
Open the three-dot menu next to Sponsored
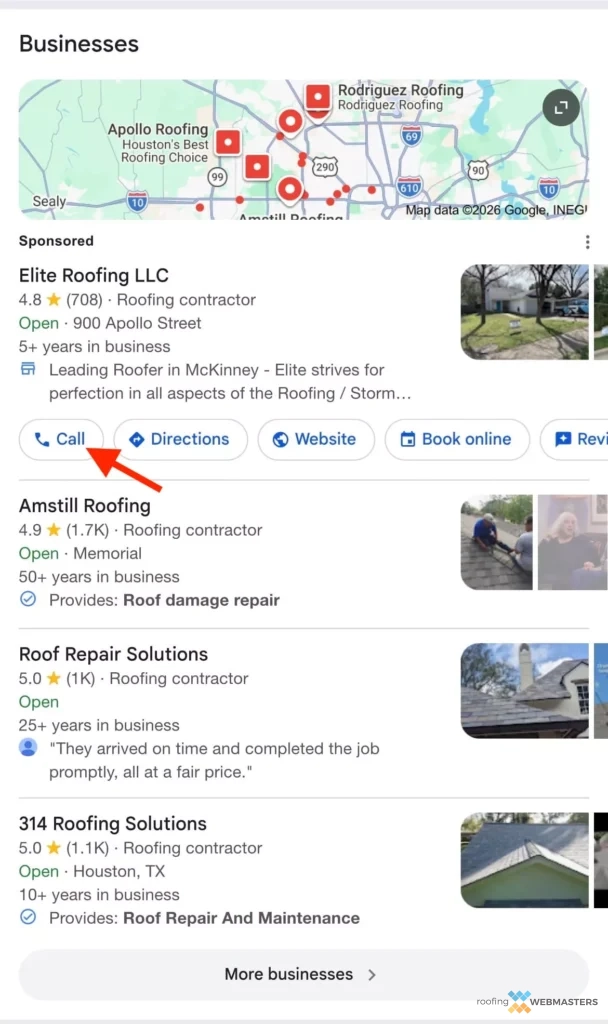point(587,241)
